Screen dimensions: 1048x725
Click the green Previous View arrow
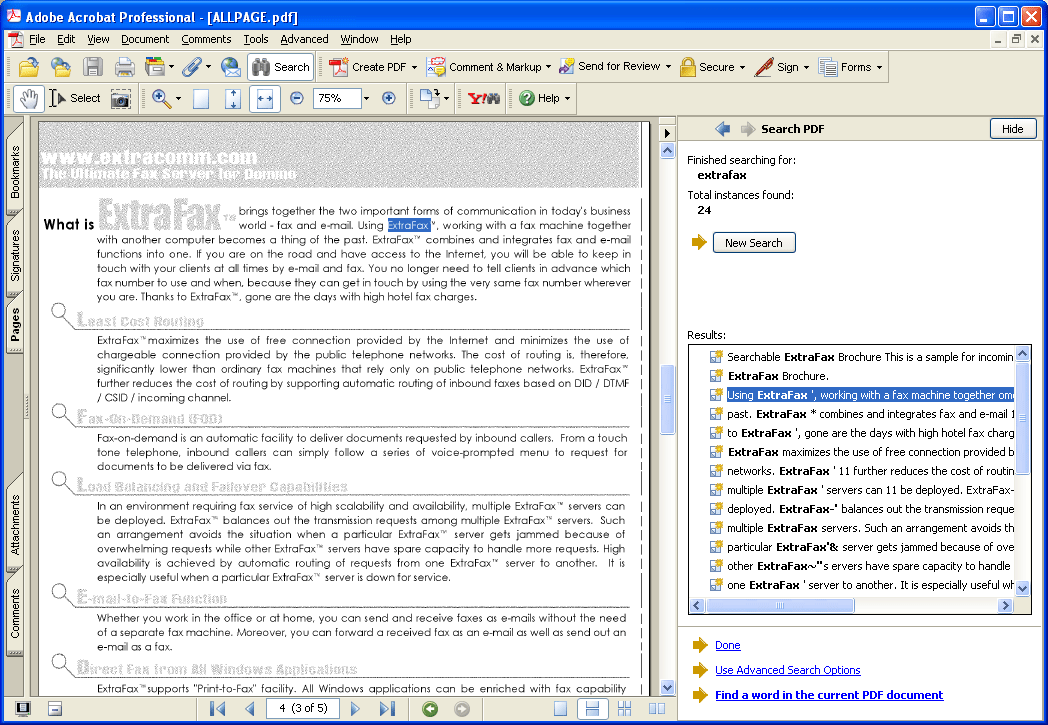coord(430,709)
